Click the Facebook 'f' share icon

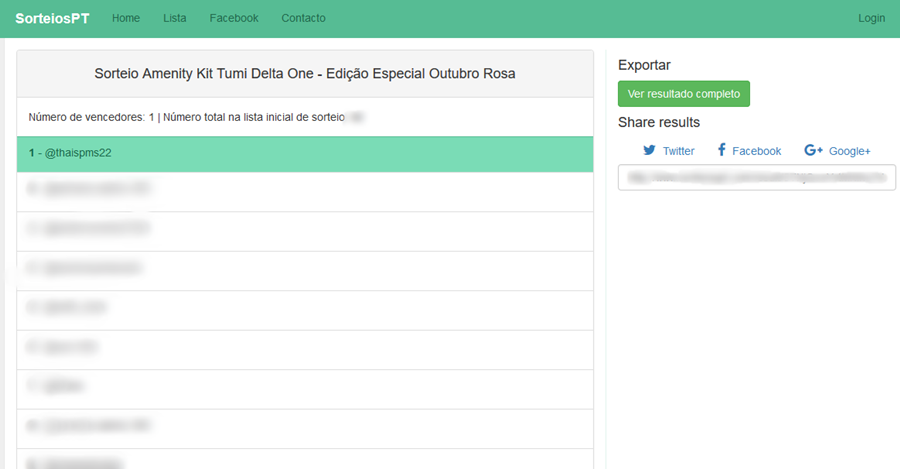(x=720, y=150)
